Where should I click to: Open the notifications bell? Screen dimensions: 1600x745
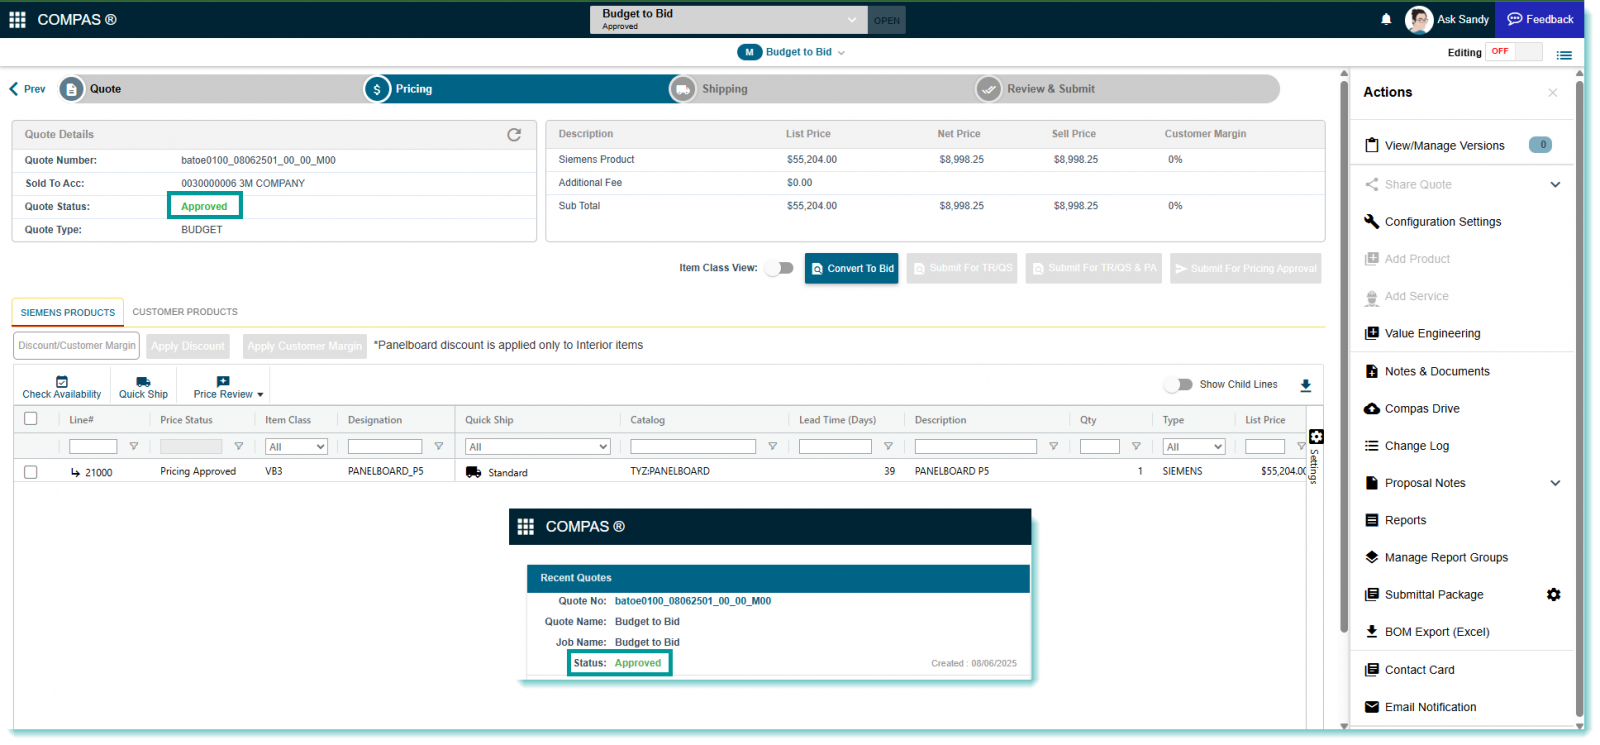point(1386,19)
